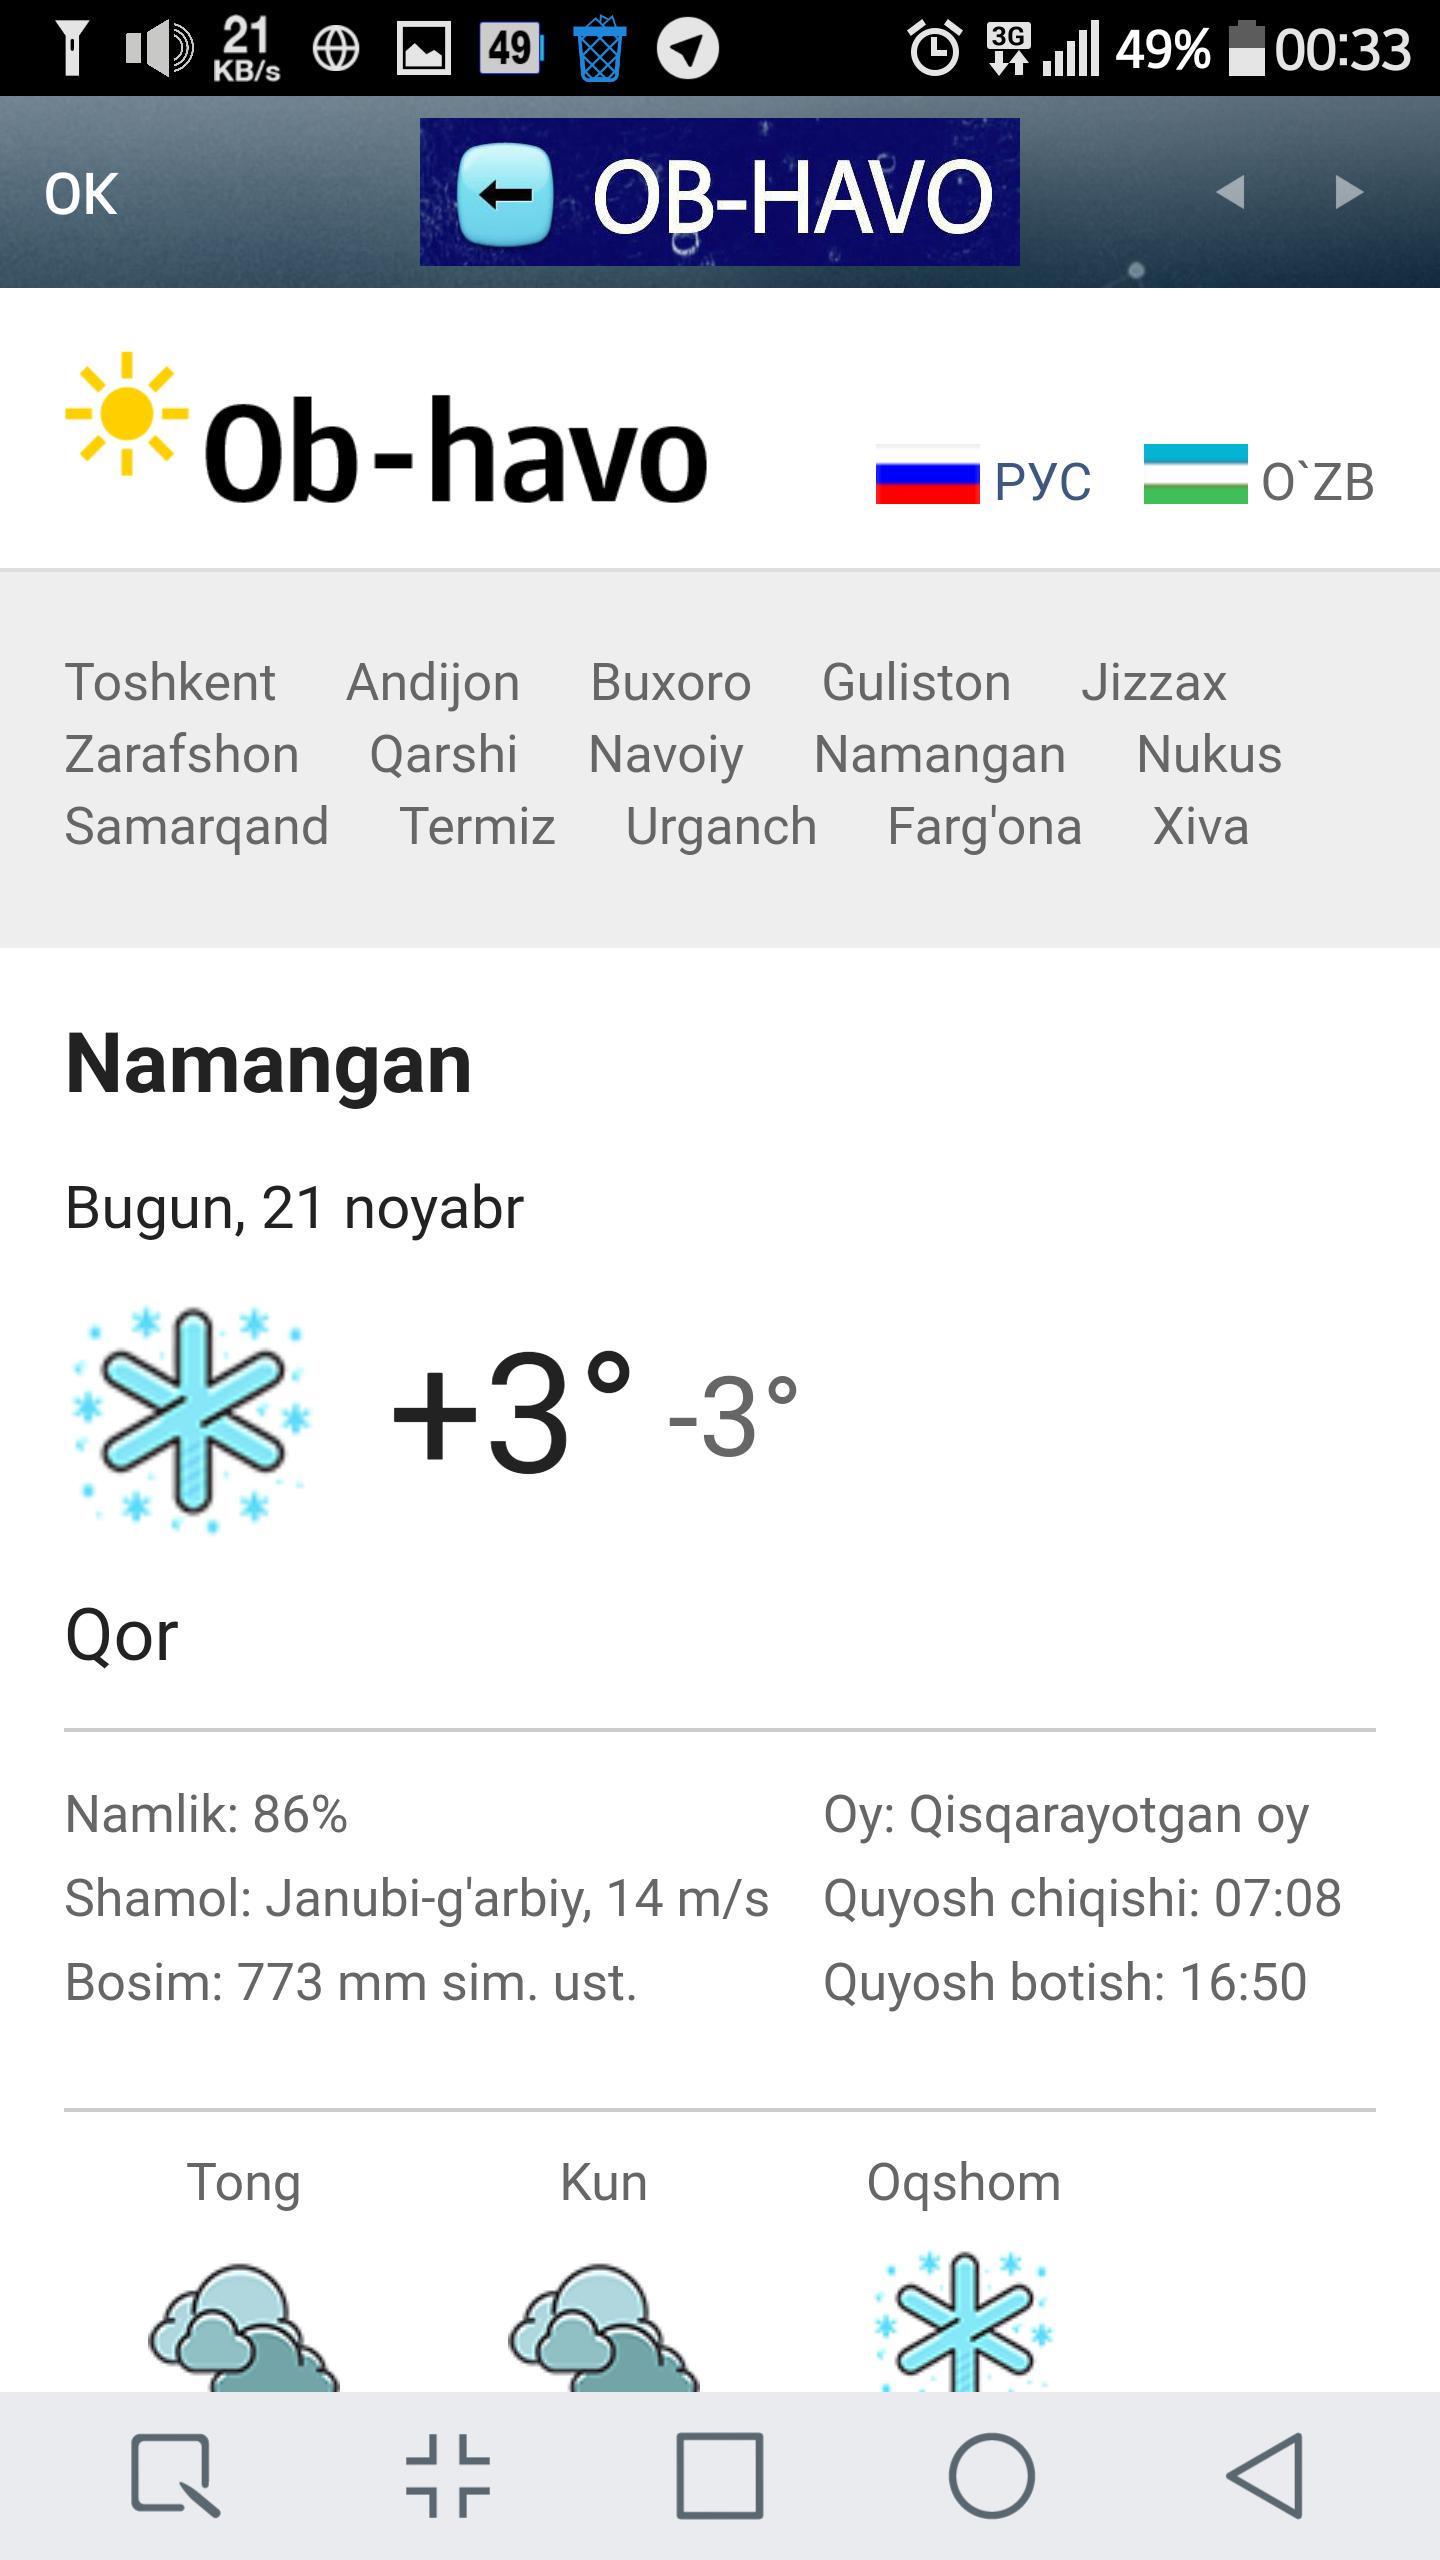Tap the Uzbekistan flag icon
Image resolution: width=1440 pixels, height=2560 pixels.
tap(1195, 474)
